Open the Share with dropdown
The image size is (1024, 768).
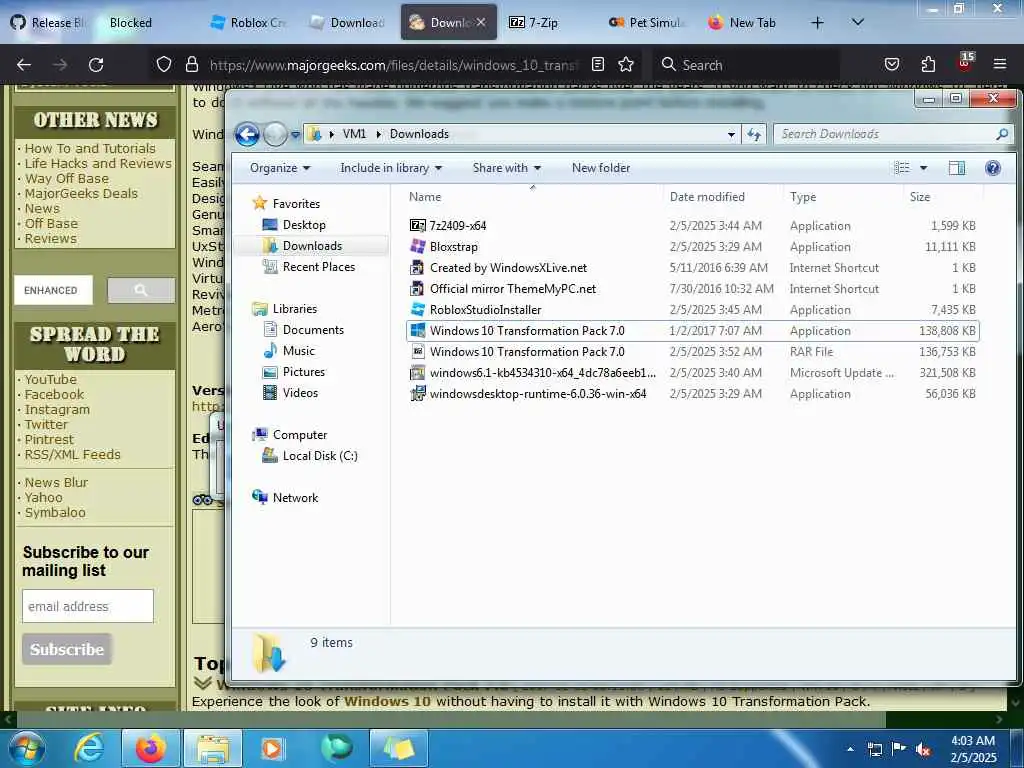pos(507,168)
